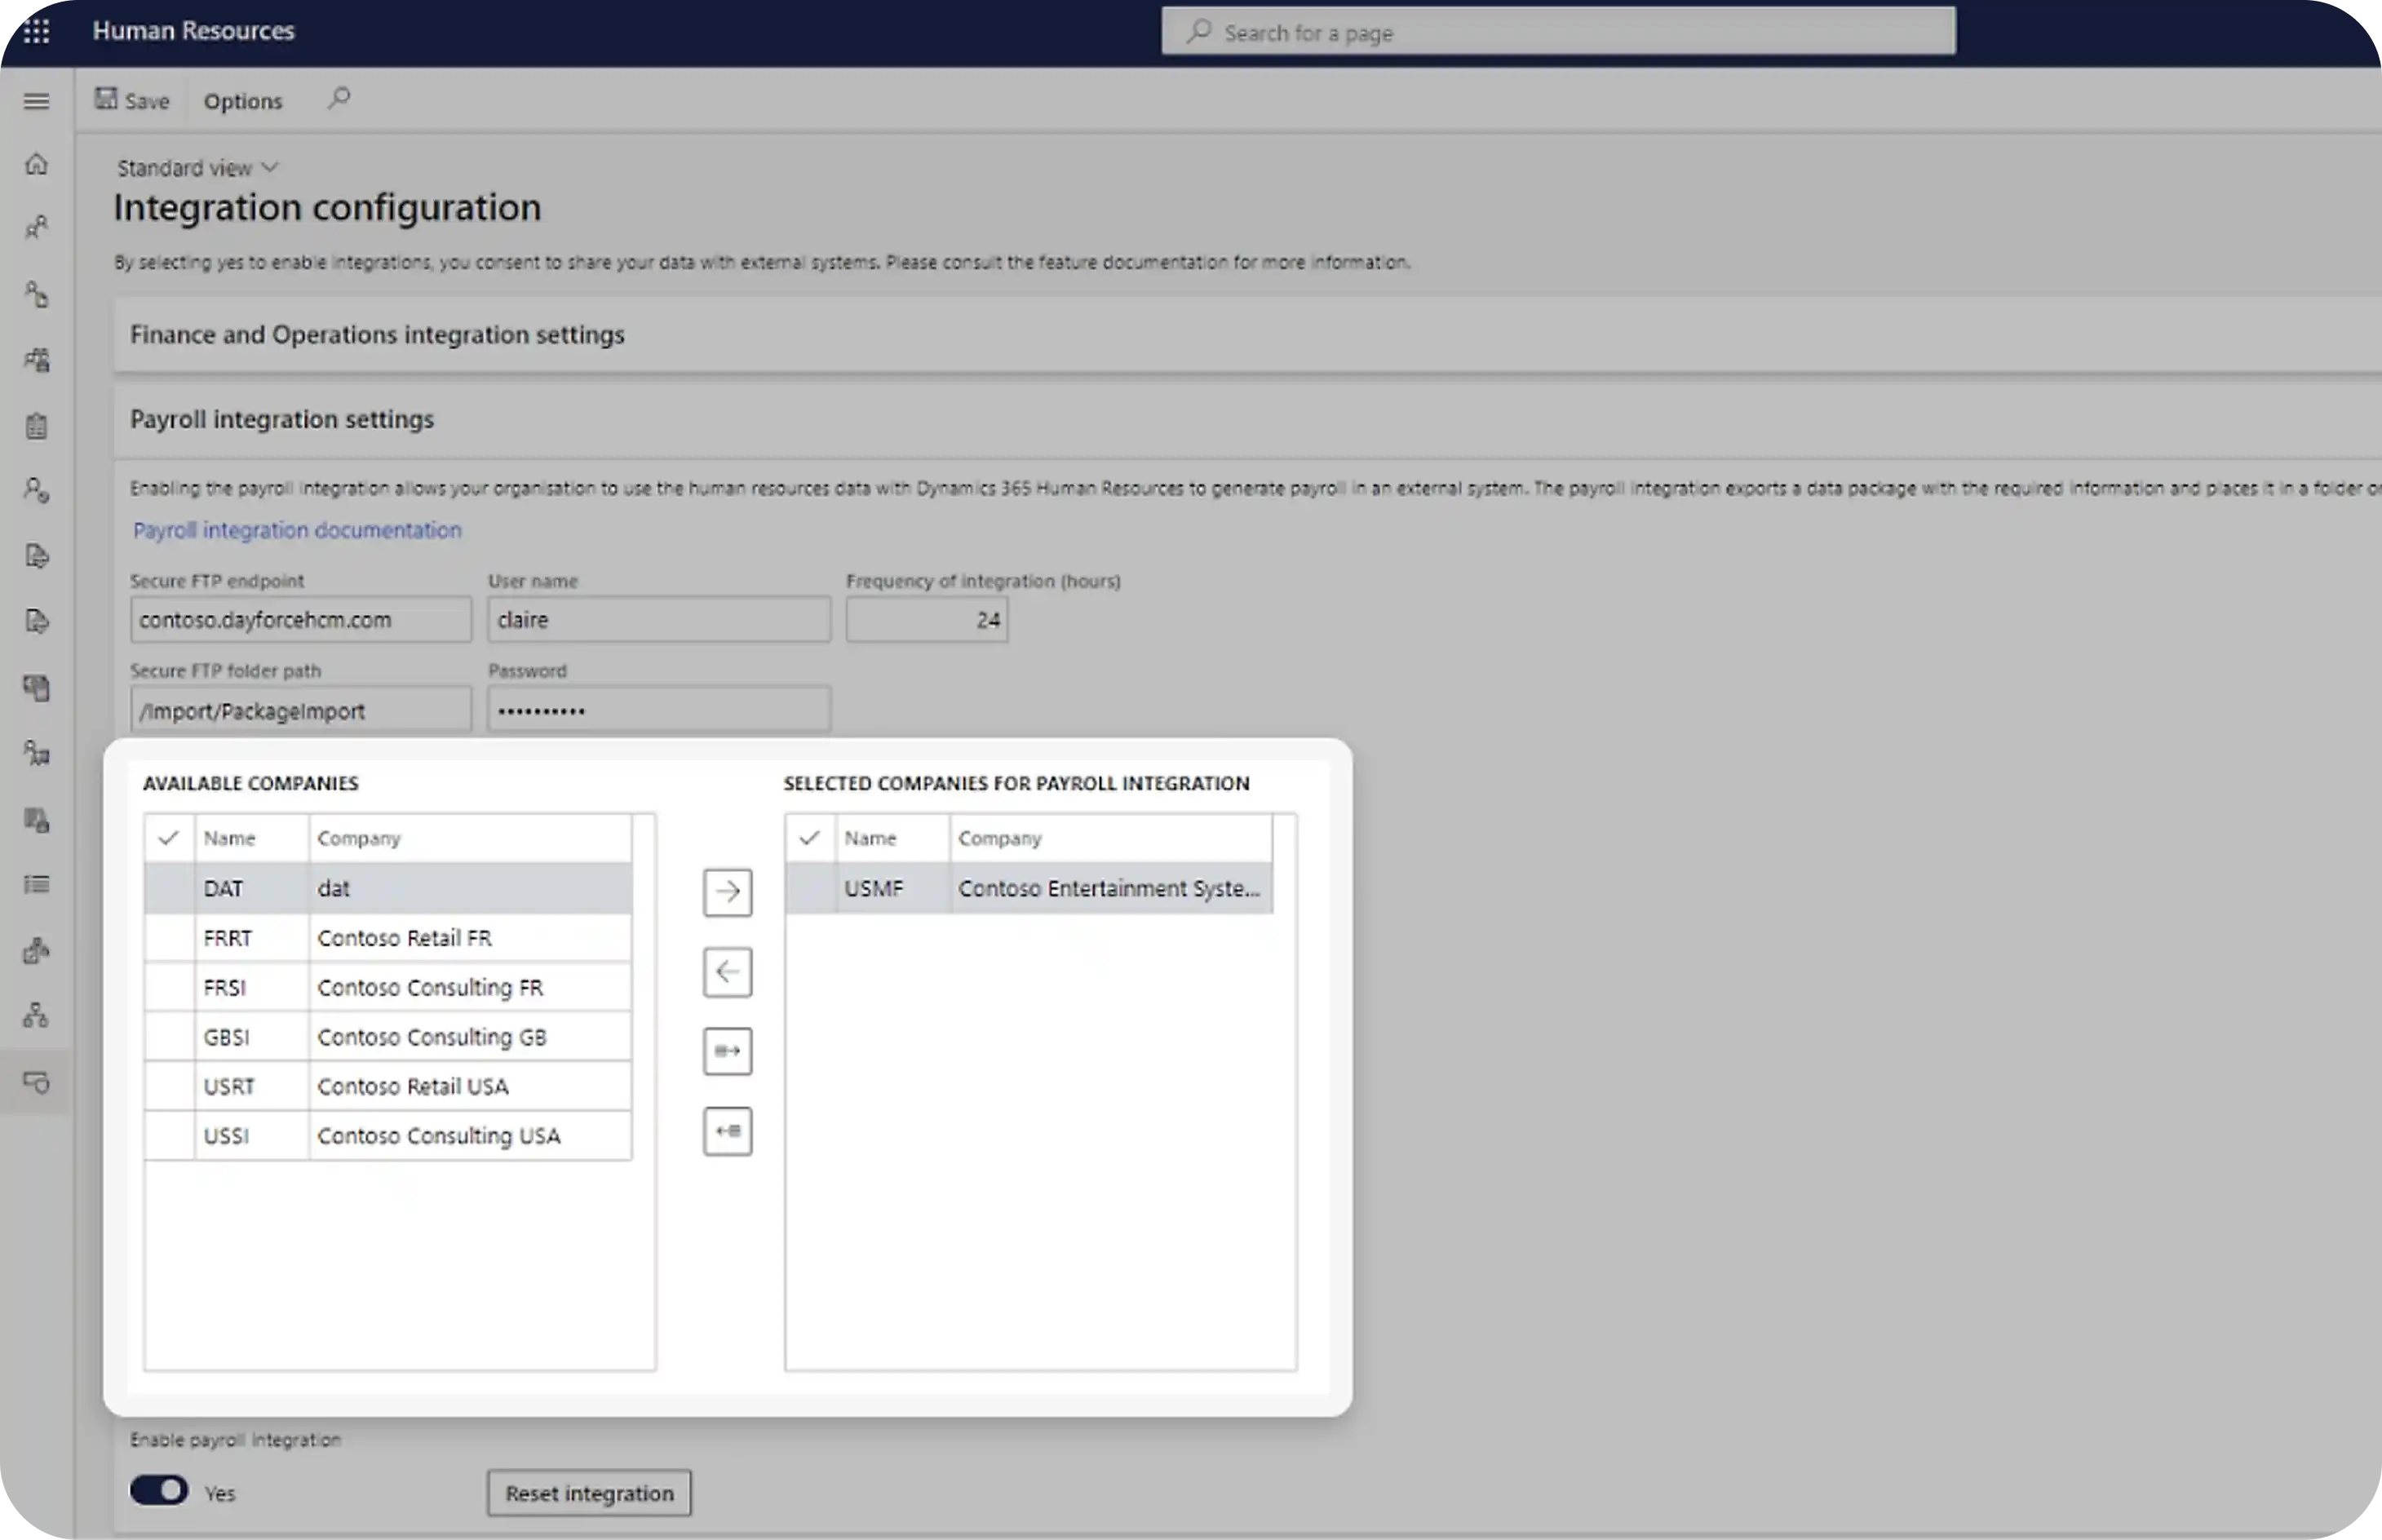
Task: Open the navigation hamburger menu
Action: 36,100
